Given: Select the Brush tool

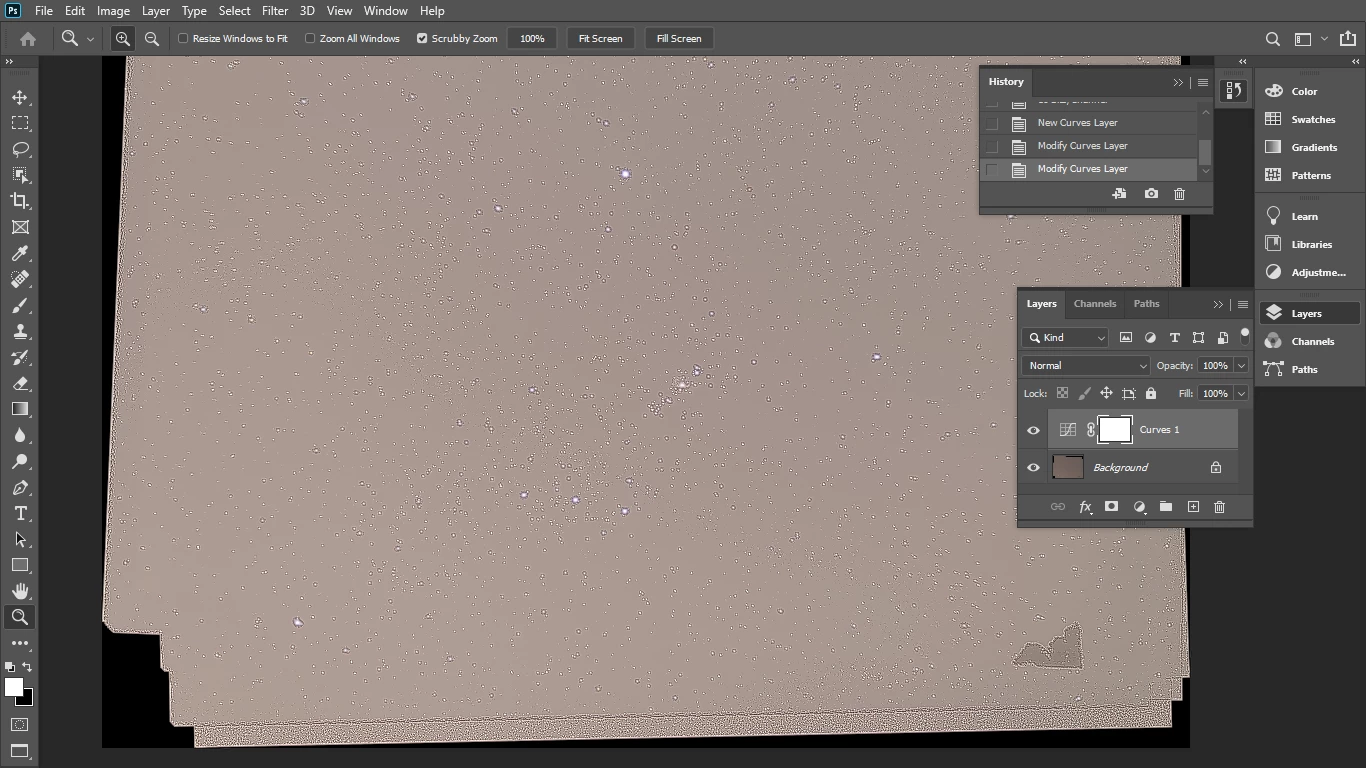Looking at the screenshot, I should 20,305.
